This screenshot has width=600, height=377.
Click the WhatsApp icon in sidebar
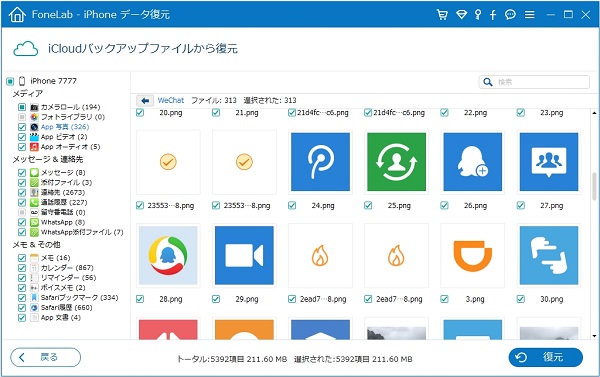click(x=34, y=222)
